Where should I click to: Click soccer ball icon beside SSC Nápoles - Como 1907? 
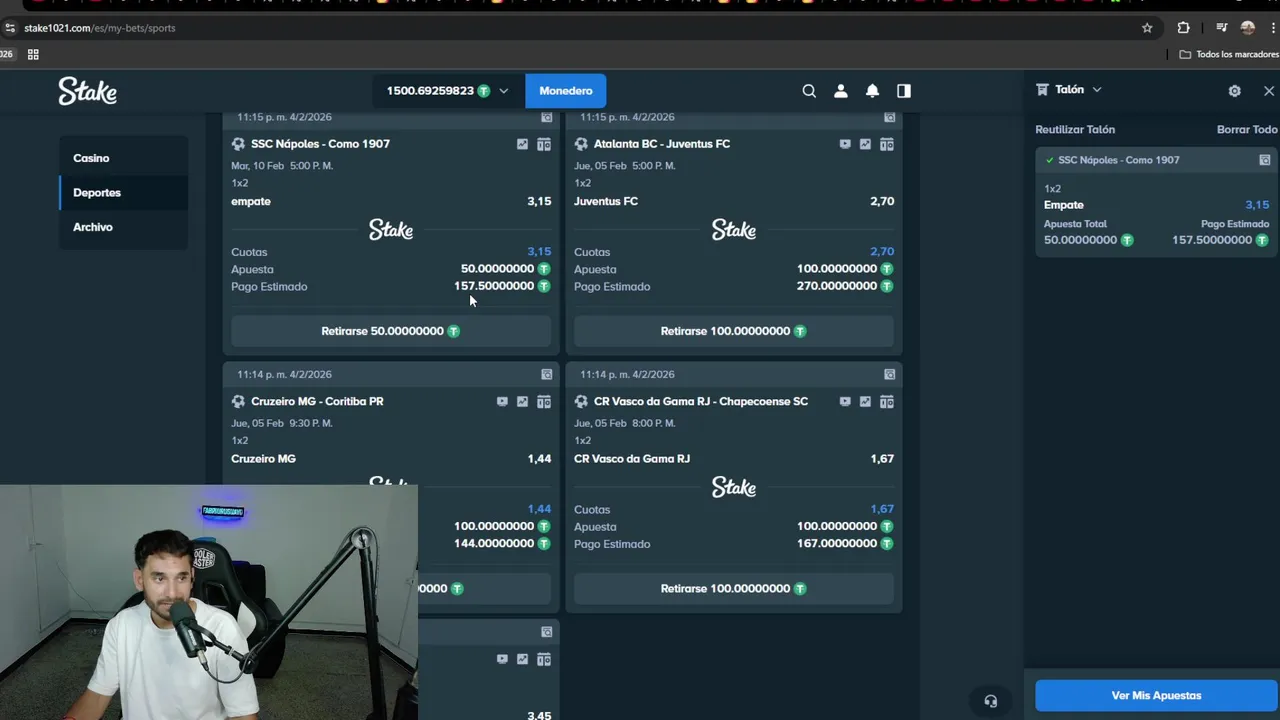pos(238,144)
